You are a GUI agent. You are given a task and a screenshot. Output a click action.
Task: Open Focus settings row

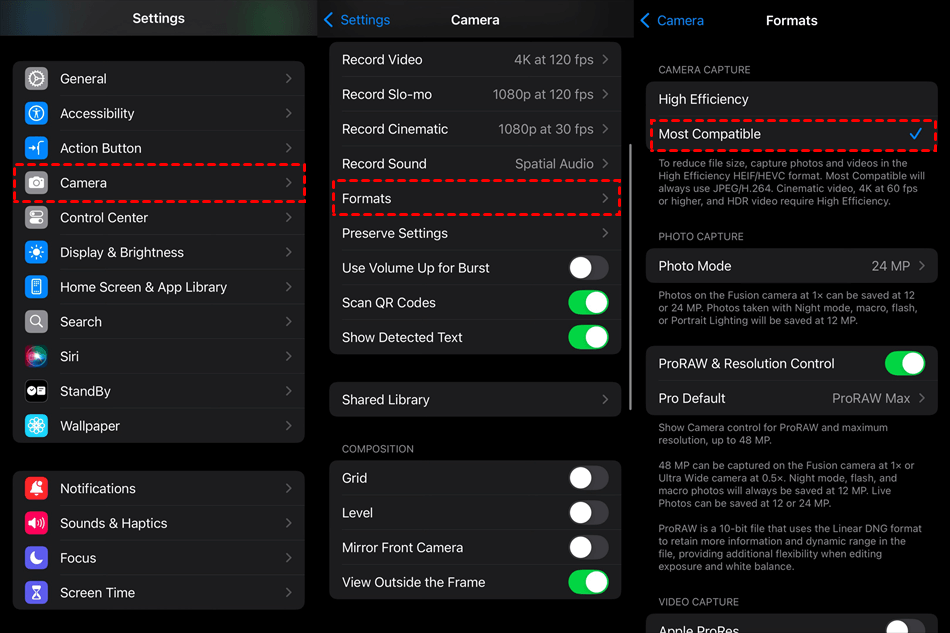tap(159, 558)
